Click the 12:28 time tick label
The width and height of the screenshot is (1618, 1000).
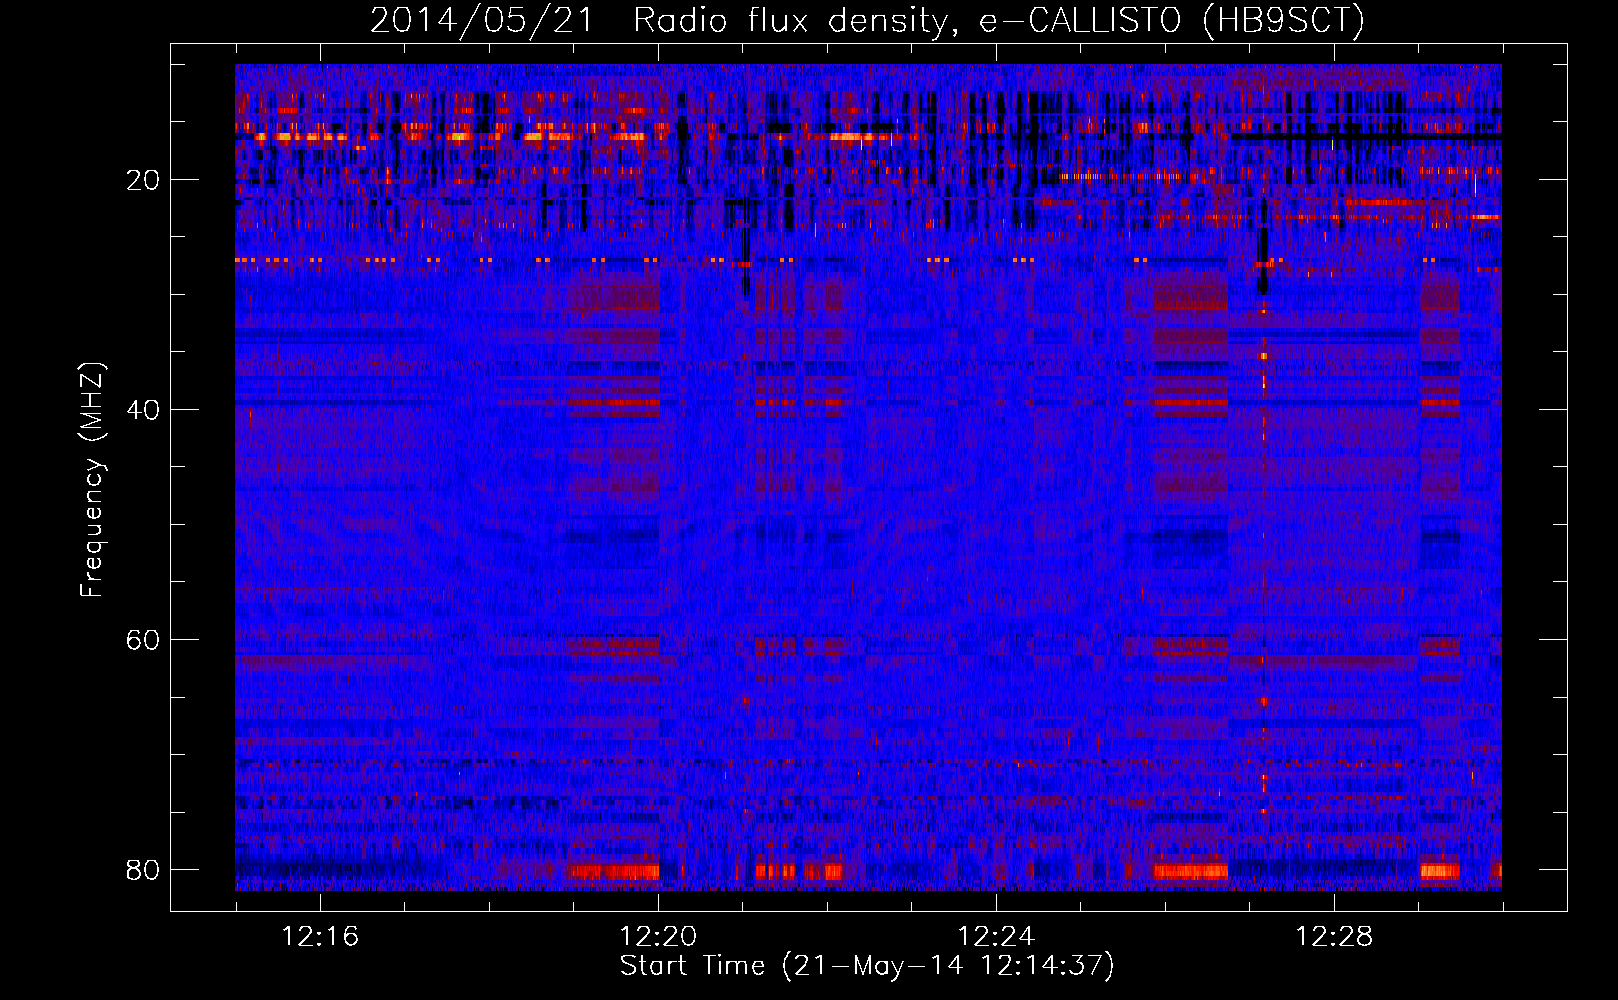(1334, 937)
